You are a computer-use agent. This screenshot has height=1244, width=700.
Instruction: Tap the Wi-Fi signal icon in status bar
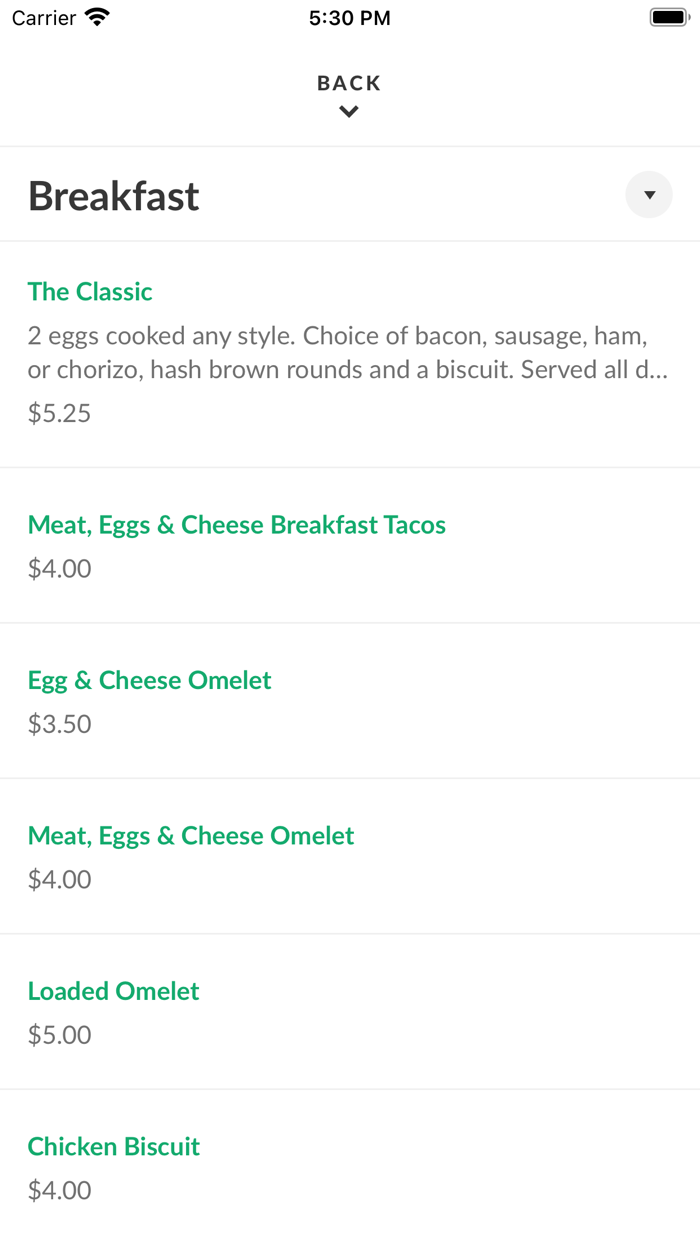[93, 16]
